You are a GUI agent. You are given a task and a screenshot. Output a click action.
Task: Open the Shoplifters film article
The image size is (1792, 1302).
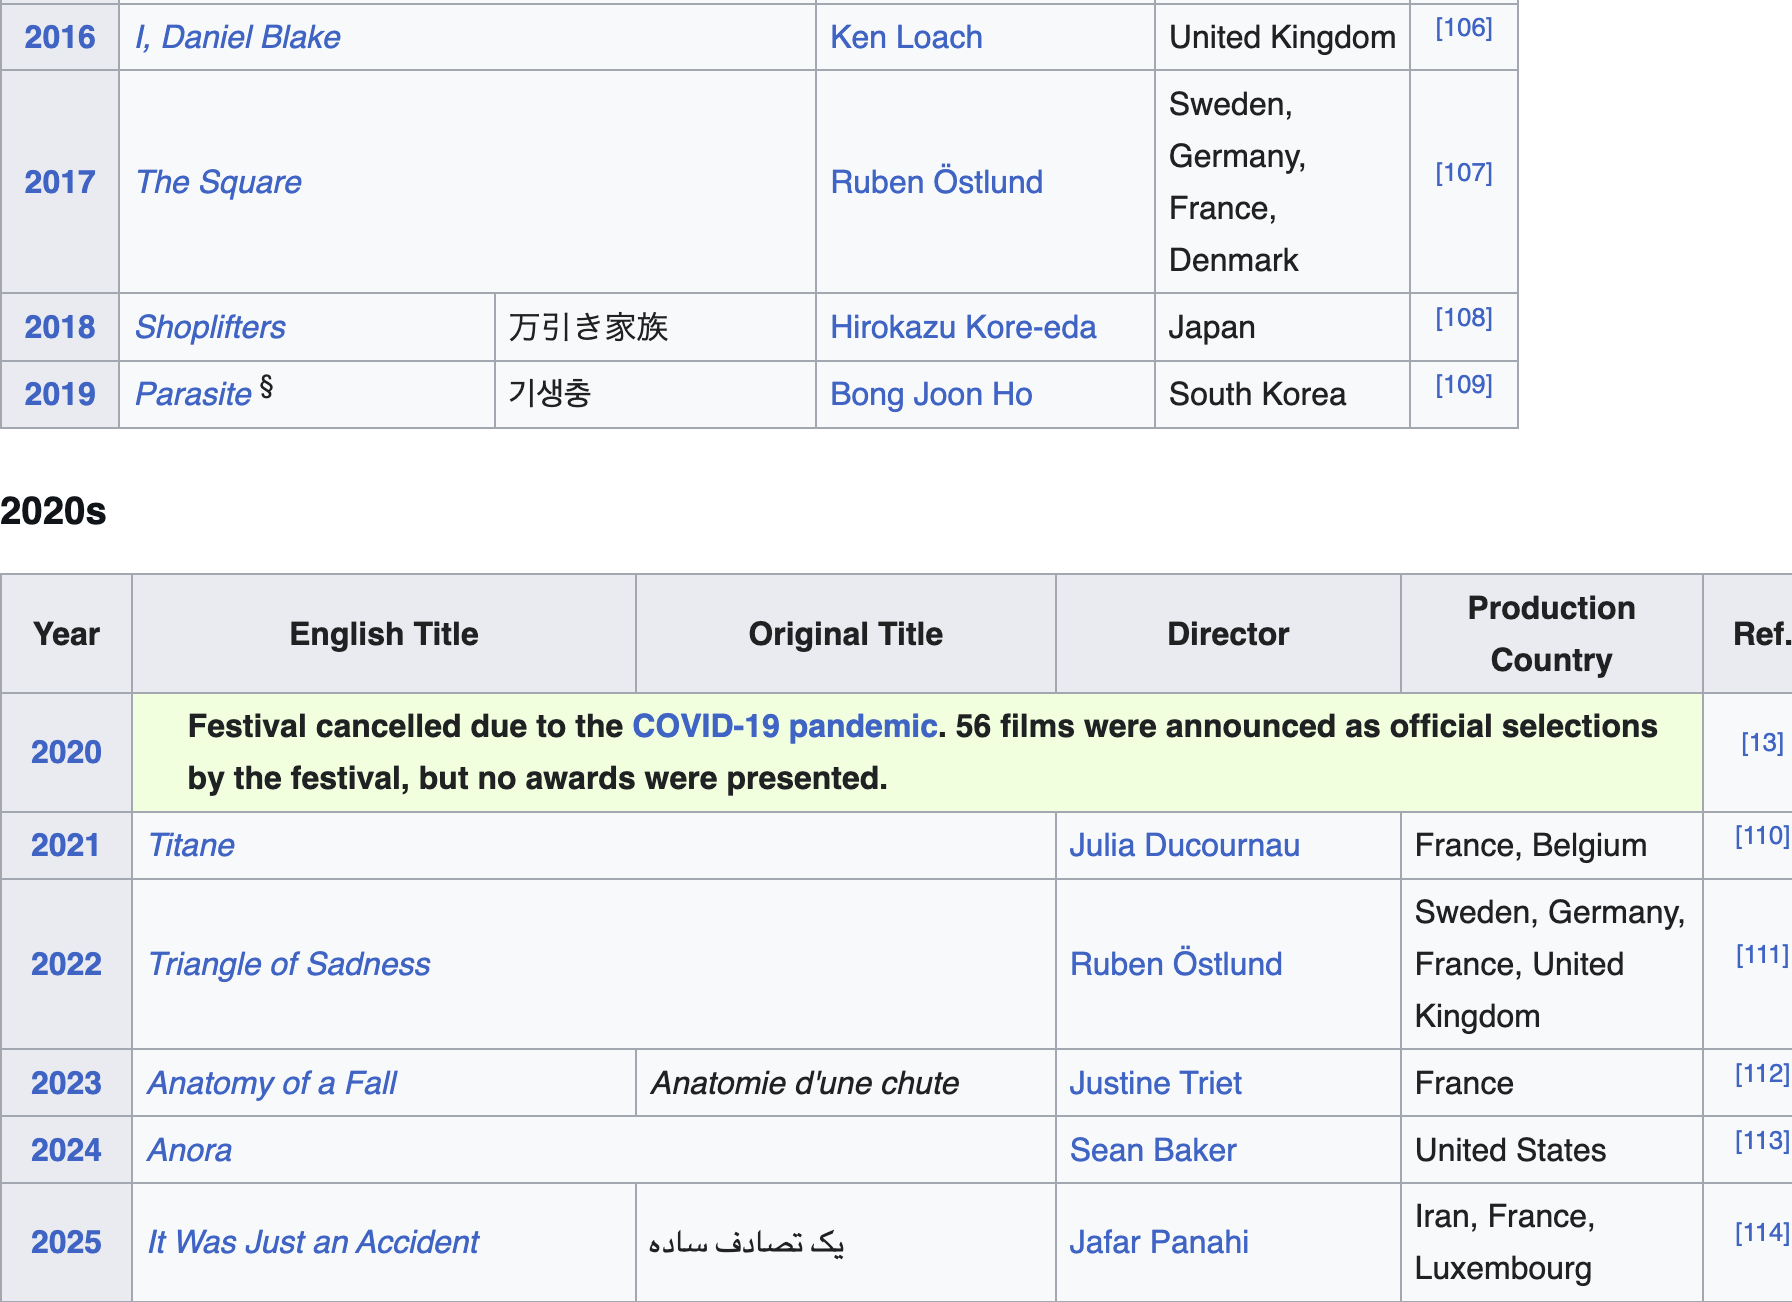coord(211,327)
